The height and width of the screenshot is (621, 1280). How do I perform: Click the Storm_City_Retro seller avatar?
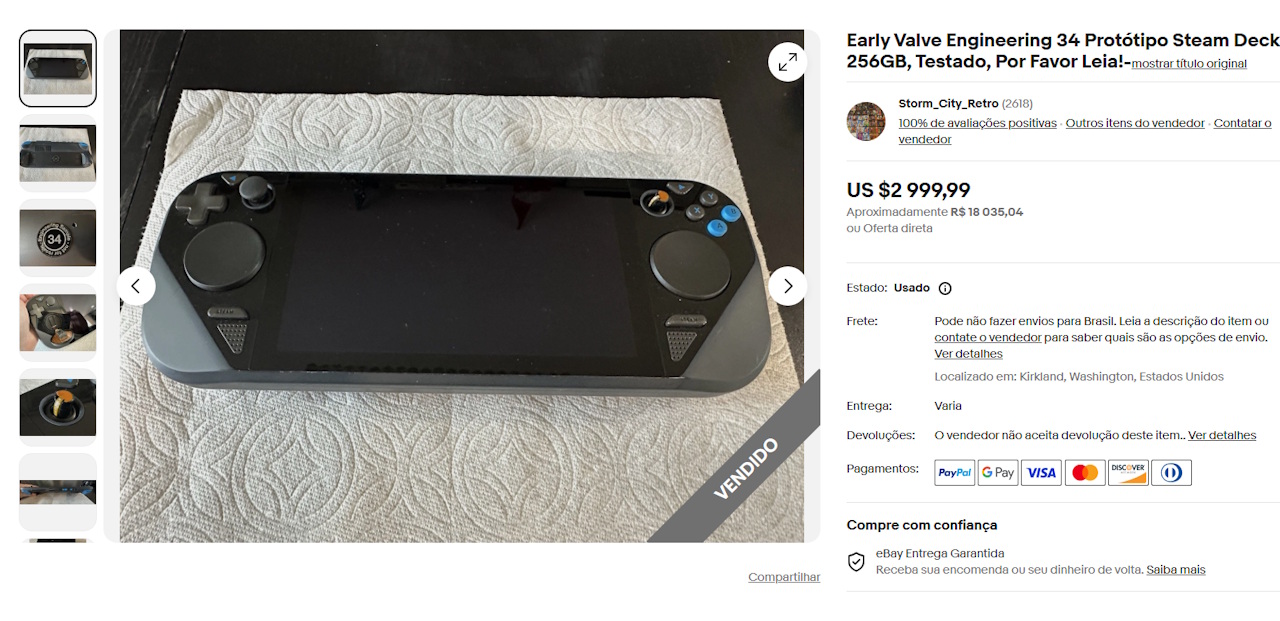coord(866,121)
